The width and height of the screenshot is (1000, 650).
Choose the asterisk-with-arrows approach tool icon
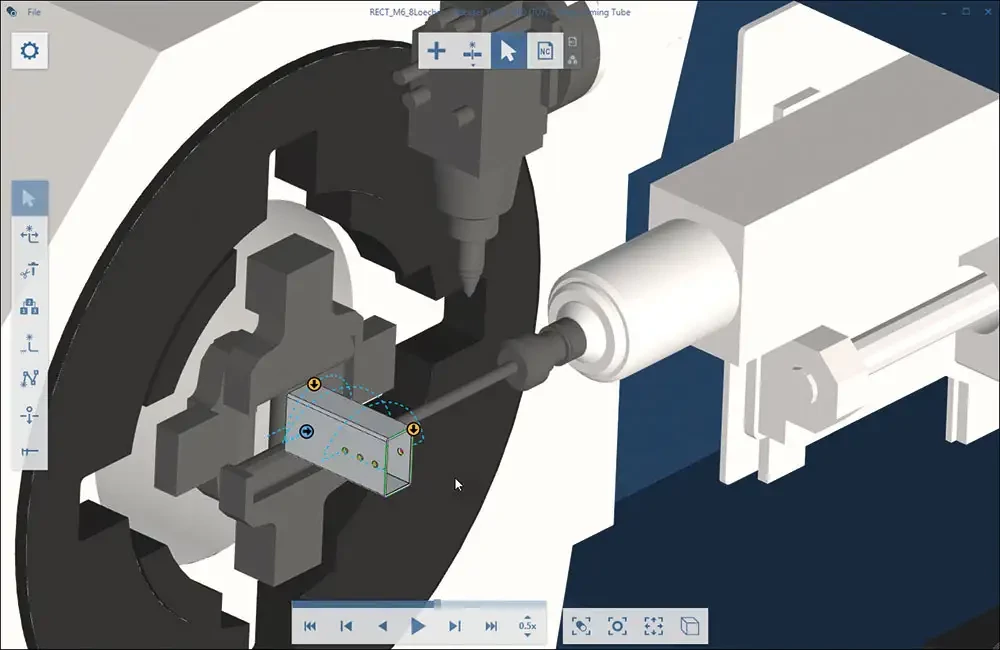29,234
